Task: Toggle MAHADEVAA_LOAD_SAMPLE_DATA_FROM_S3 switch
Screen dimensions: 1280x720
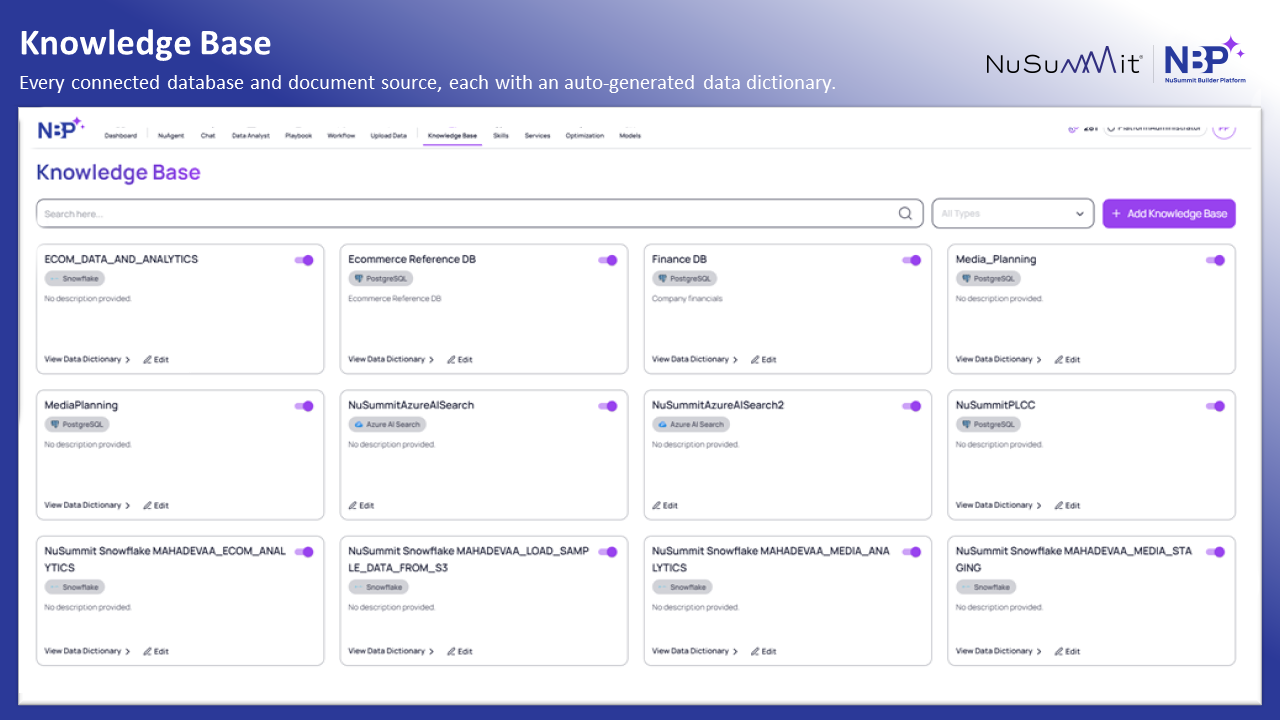Action: click(608, 552)
